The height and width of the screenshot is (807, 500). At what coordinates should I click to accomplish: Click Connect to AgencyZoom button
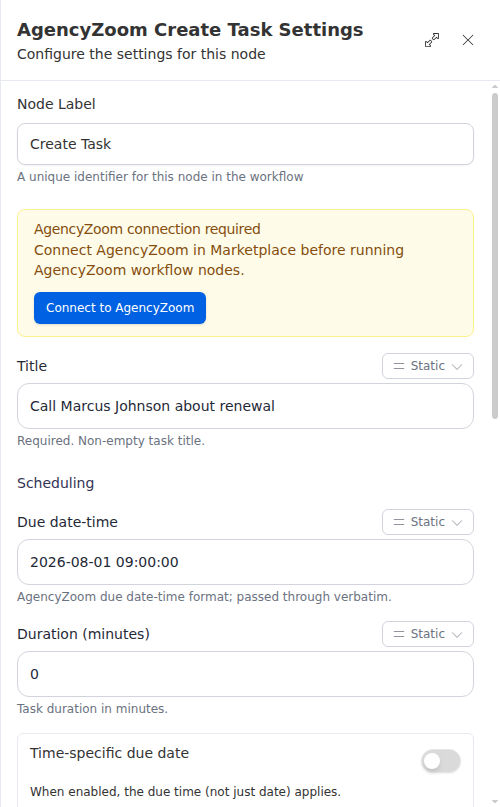coord(120,308)
